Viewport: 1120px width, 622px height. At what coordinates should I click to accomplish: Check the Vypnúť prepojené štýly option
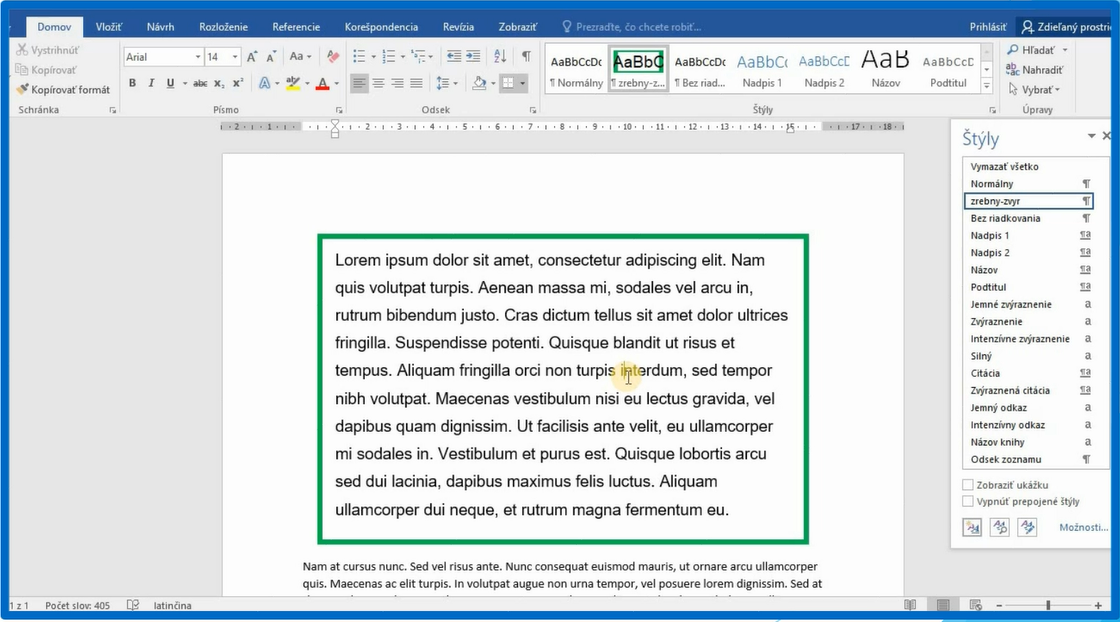[968, 501]
